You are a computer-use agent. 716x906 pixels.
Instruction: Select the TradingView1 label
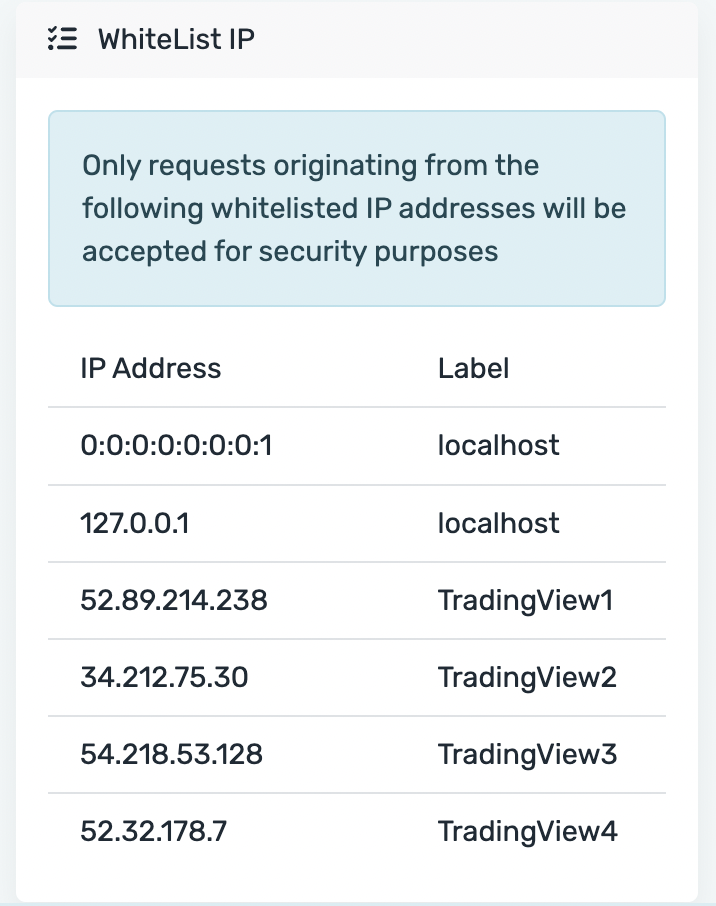coord(525,600)
